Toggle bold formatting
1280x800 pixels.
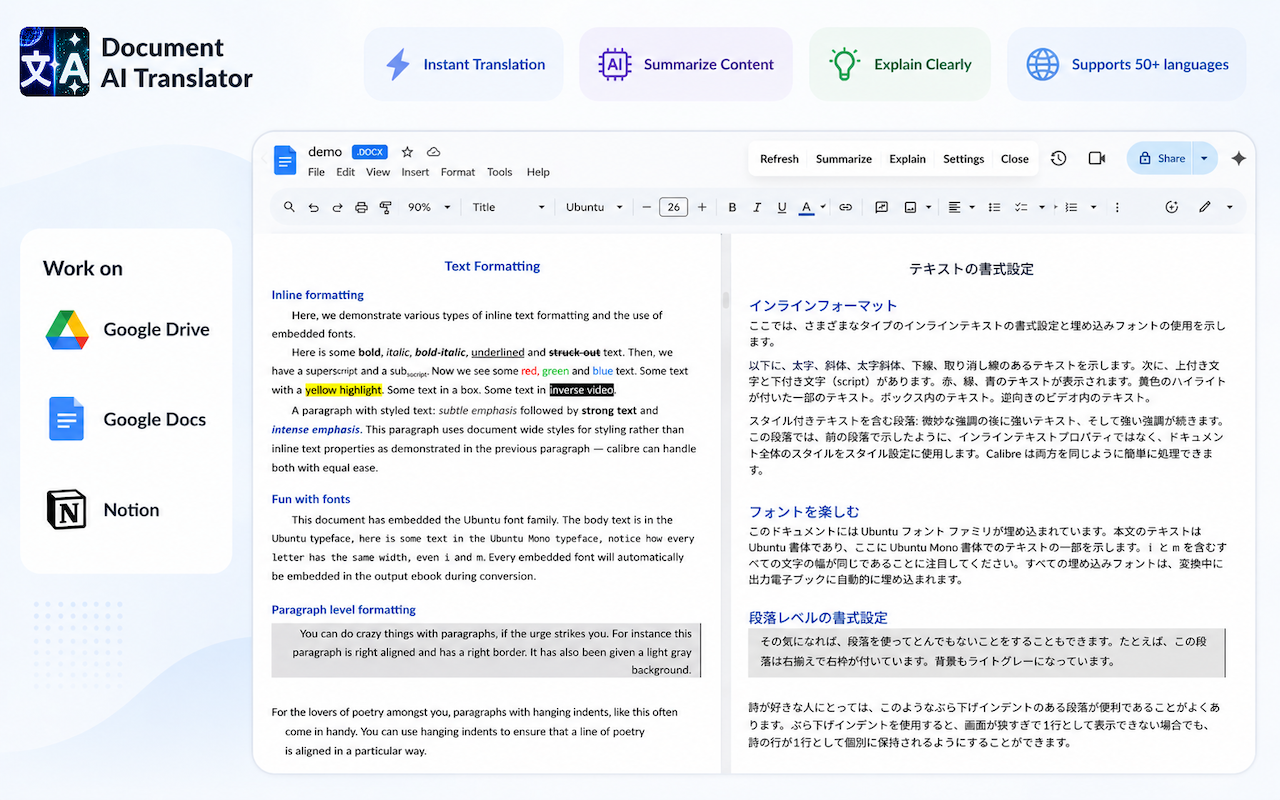pyautogui.click(x=732, y=207)
